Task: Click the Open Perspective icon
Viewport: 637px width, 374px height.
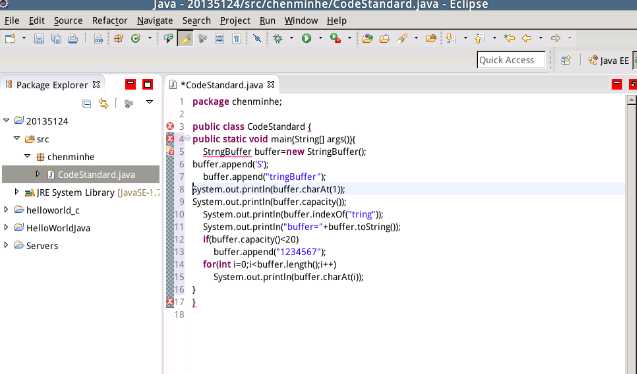Action: [x=566, y=61]
